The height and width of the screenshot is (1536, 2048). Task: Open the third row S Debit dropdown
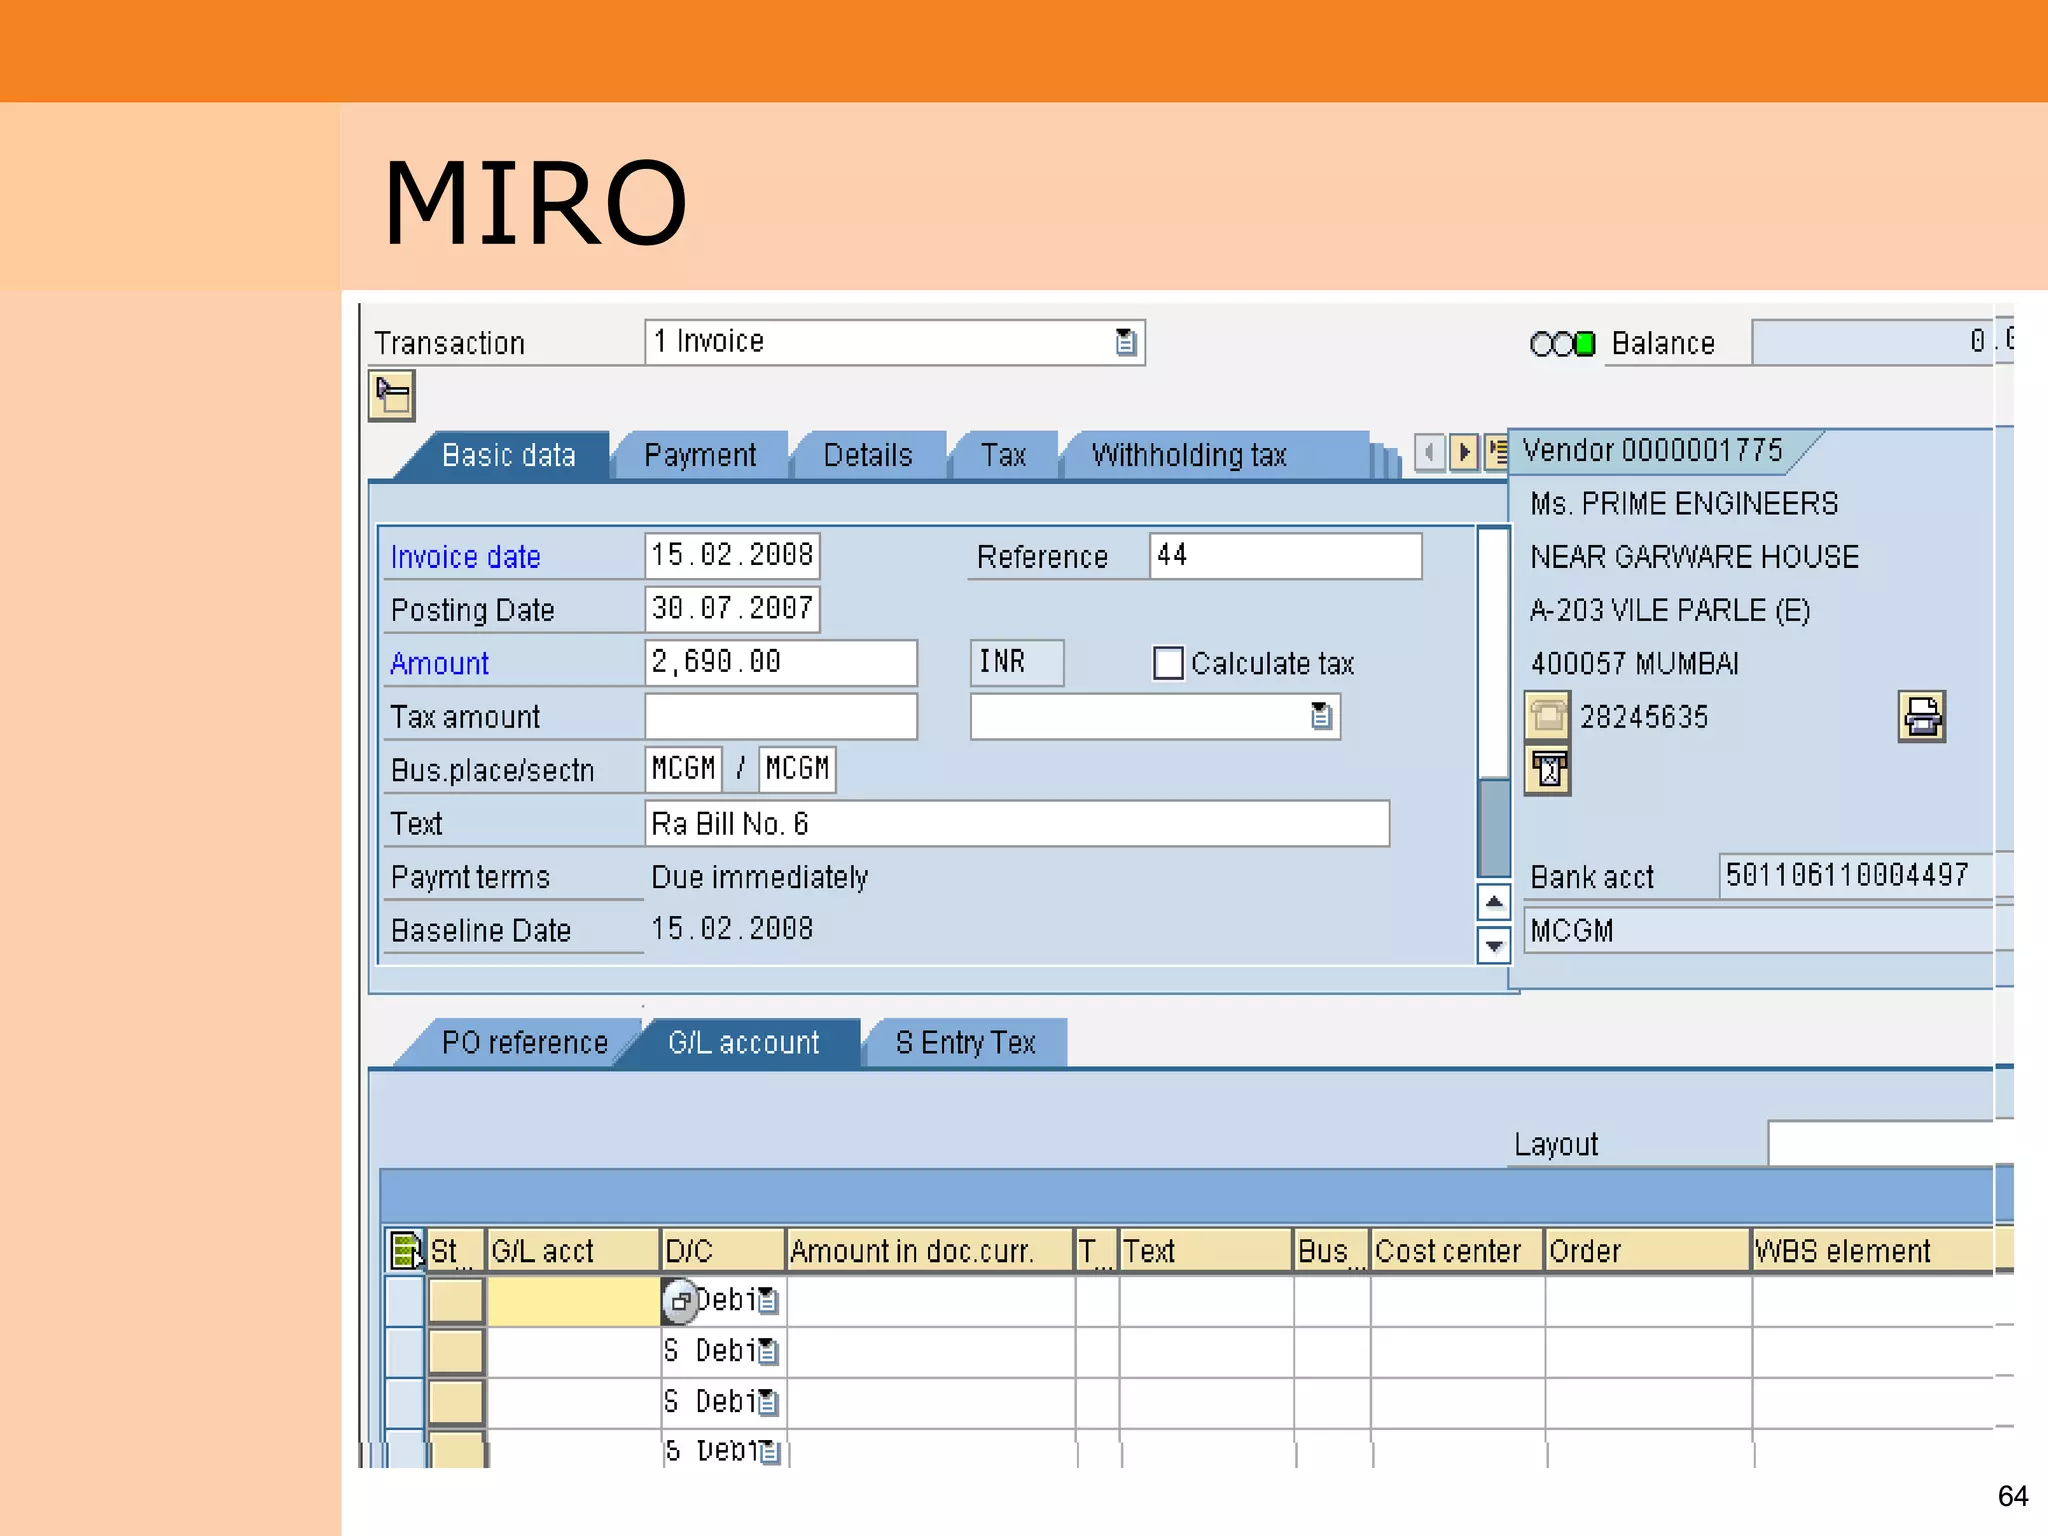pyautogui.click(x=768, y=1402)
